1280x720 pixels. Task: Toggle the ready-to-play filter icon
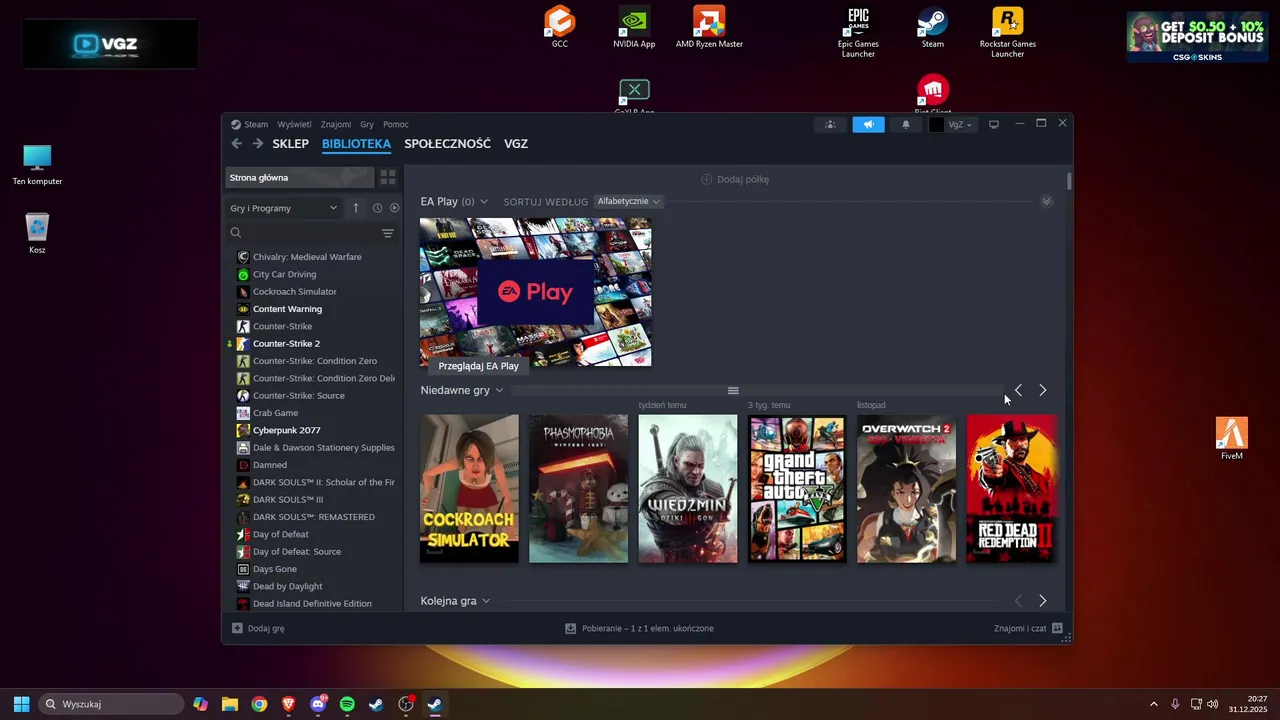tap(394, 208)
